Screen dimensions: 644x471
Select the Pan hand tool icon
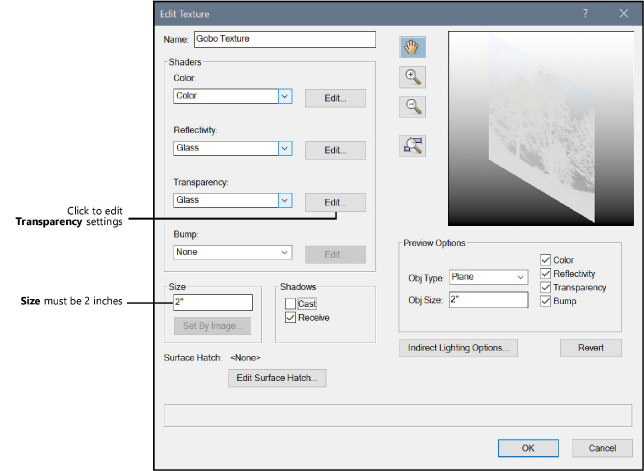click(x=411, y=45)
